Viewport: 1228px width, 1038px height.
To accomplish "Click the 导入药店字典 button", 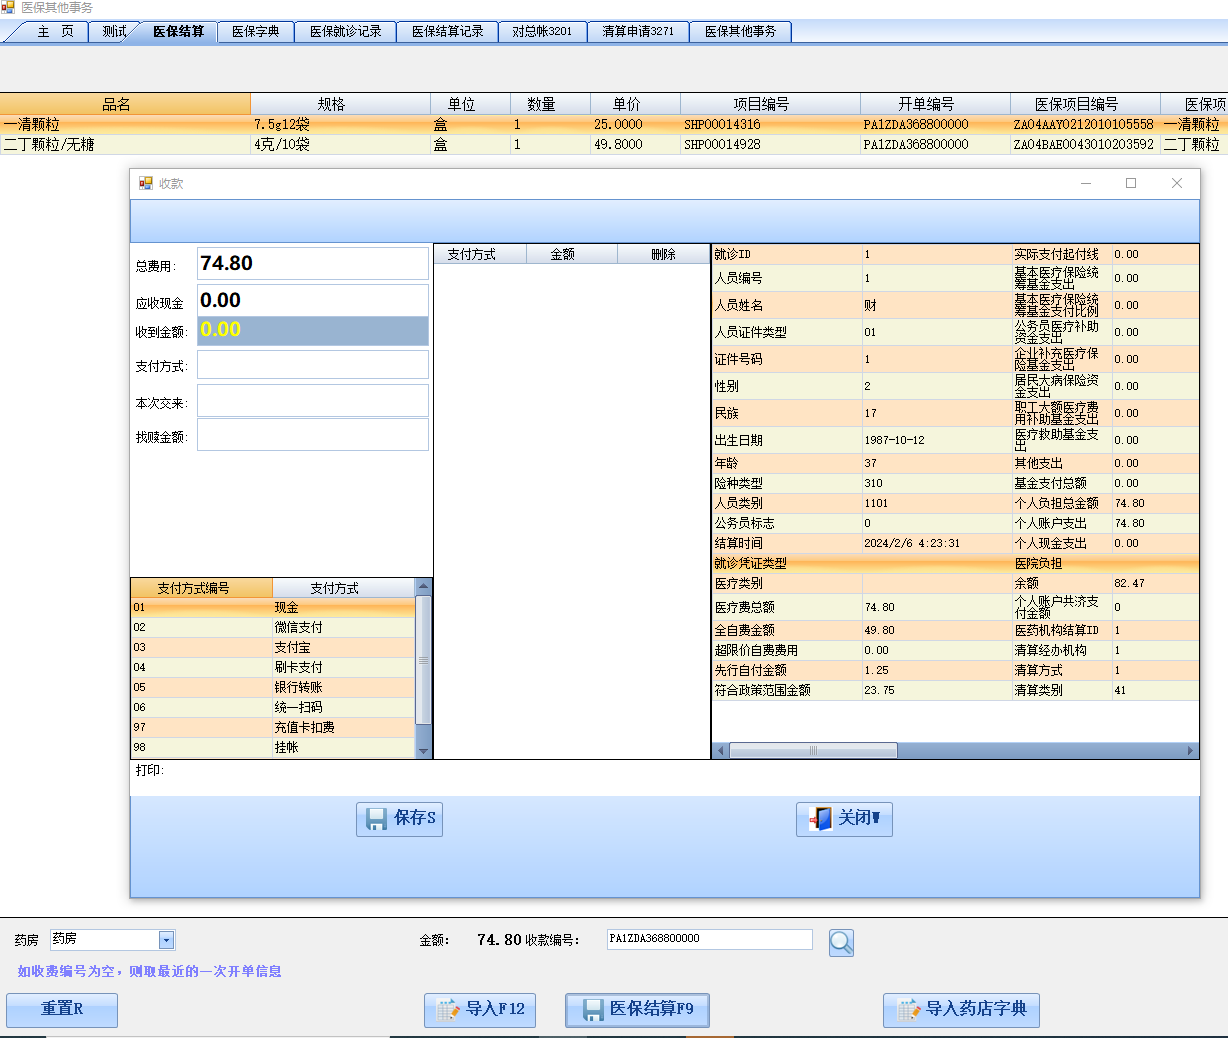I will point(961,1009).
